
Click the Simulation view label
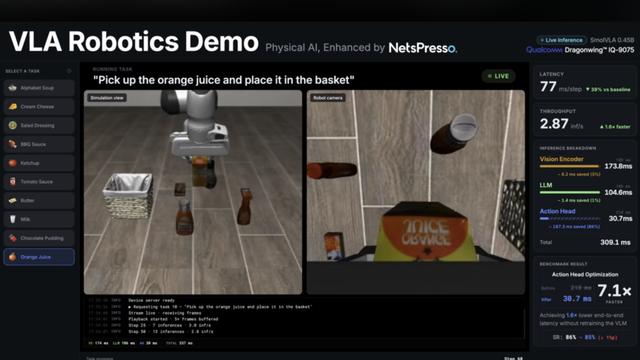(107, 98)
